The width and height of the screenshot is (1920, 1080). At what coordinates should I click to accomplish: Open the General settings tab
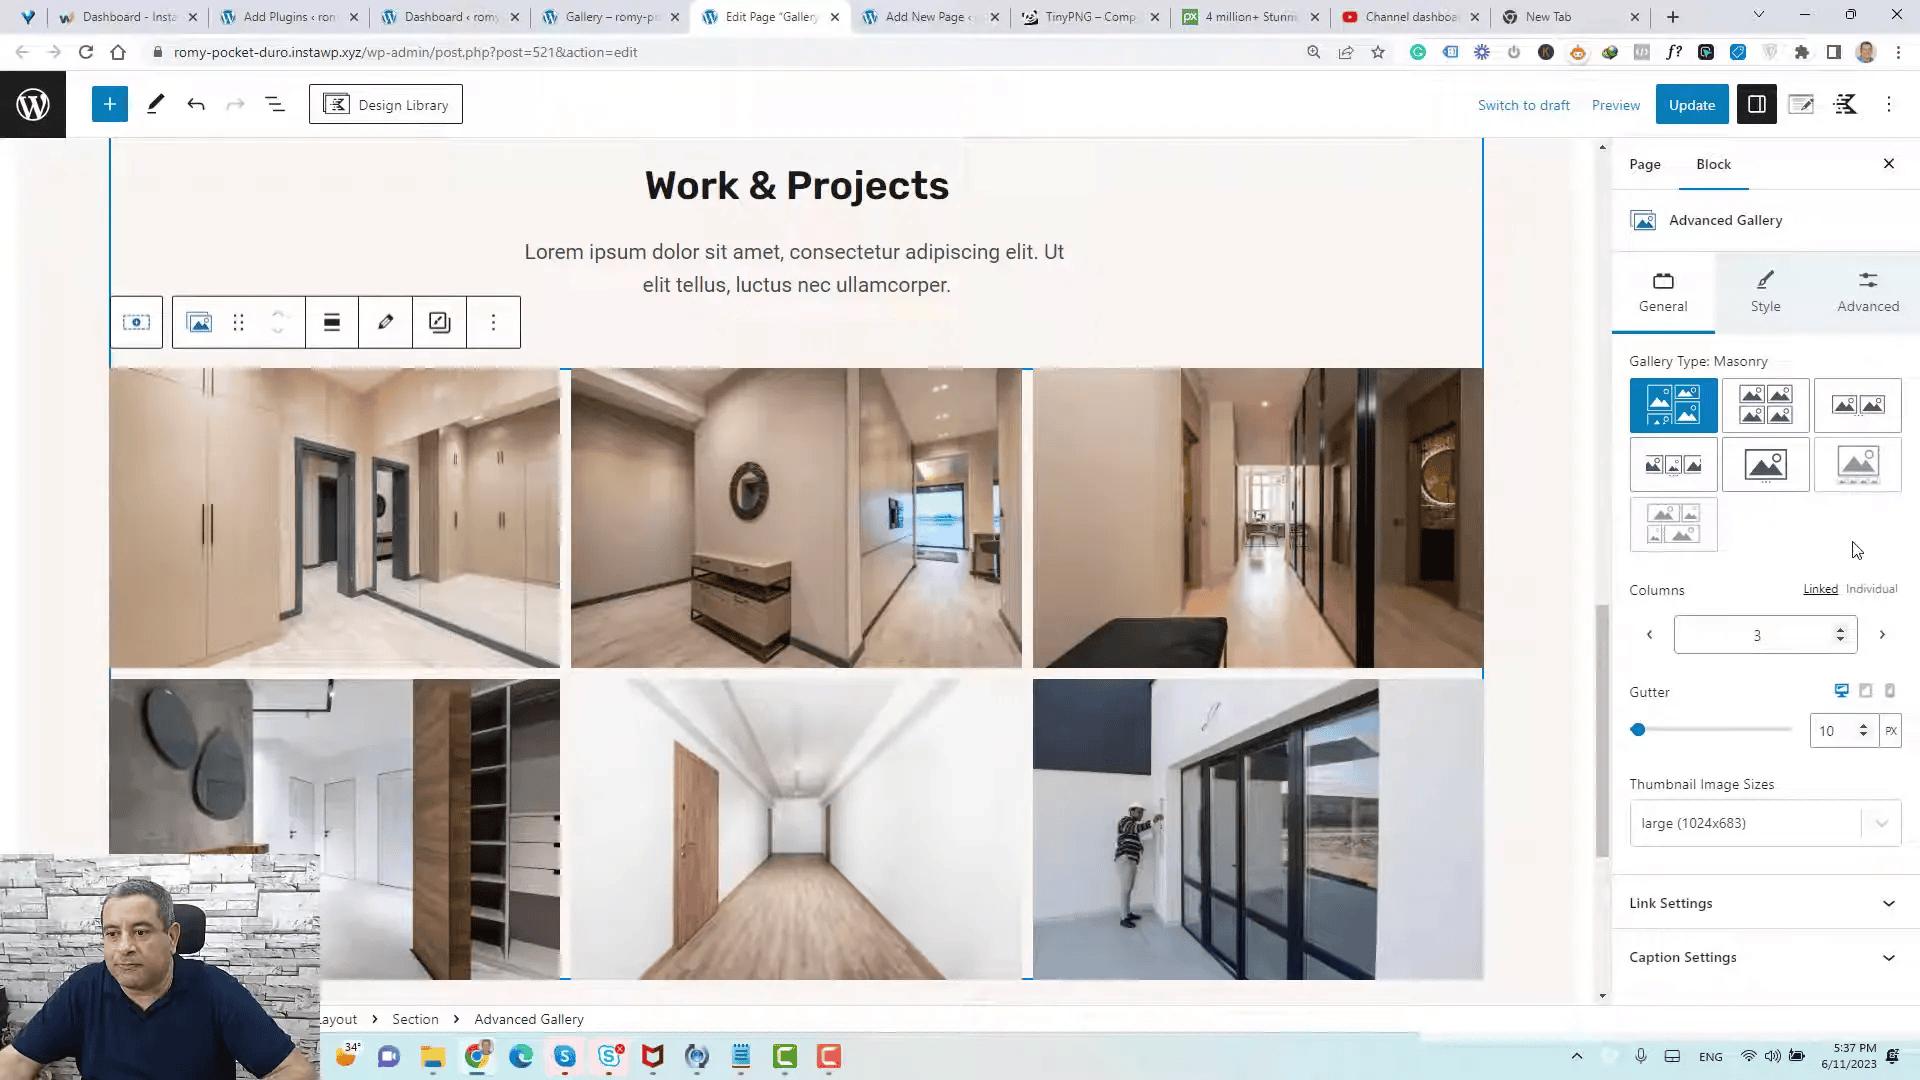(1663, 292)
